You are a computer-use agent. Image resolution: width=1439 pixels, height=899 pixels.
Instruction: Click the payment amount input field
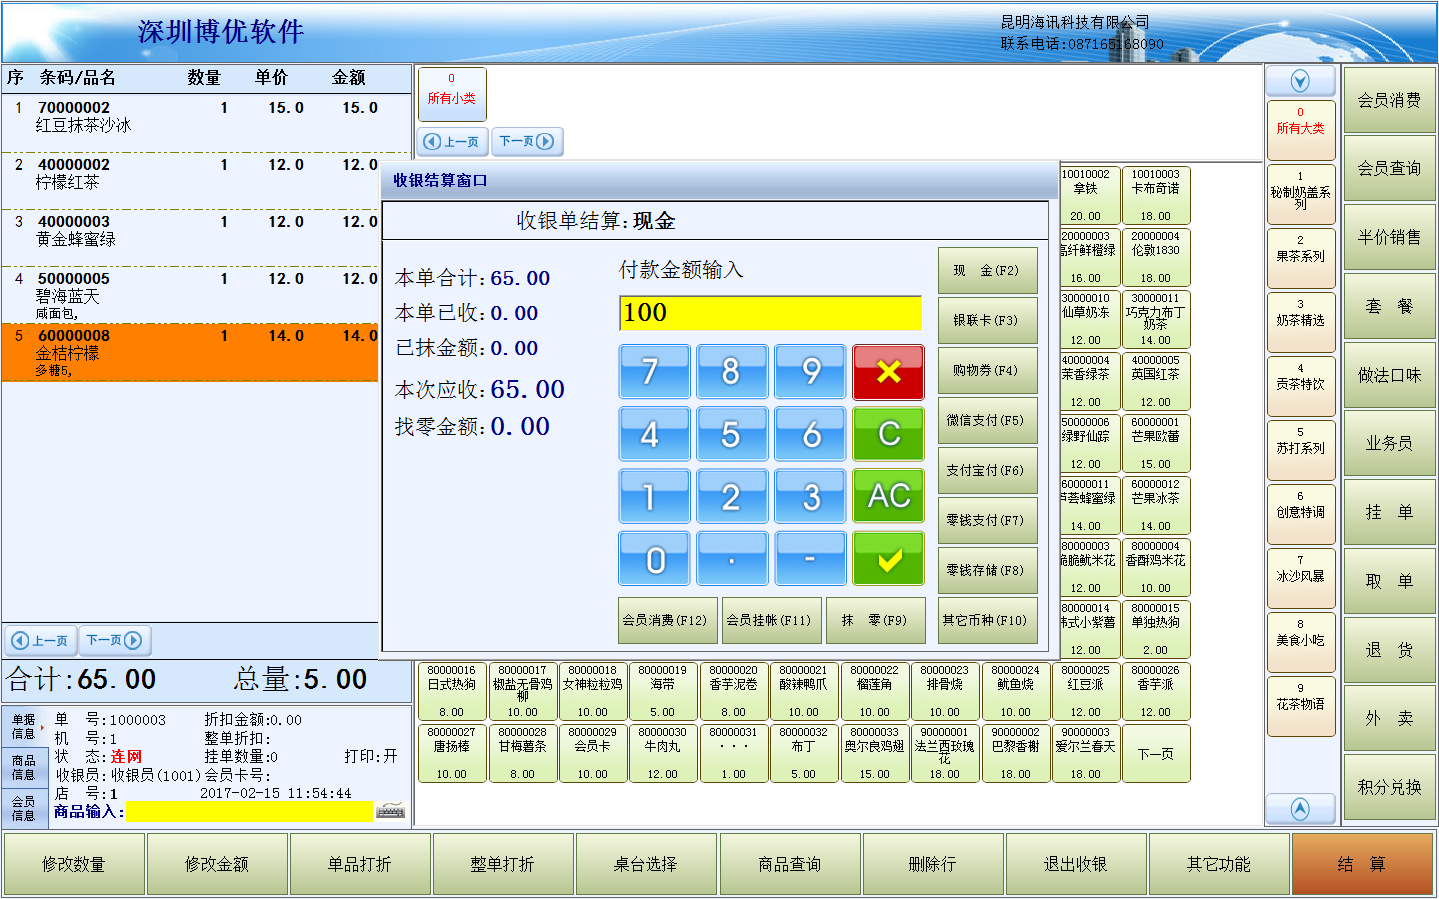click(x=770, y=313)
